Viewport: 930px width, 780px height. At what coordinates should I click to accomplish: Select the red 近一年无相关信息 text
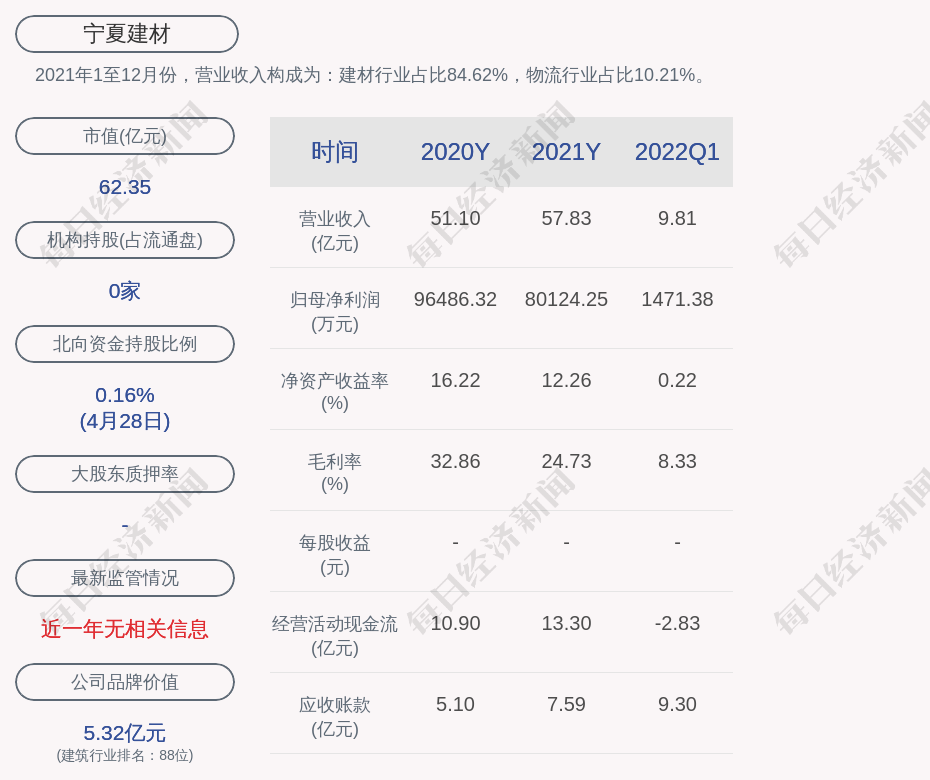pos(125,629)
